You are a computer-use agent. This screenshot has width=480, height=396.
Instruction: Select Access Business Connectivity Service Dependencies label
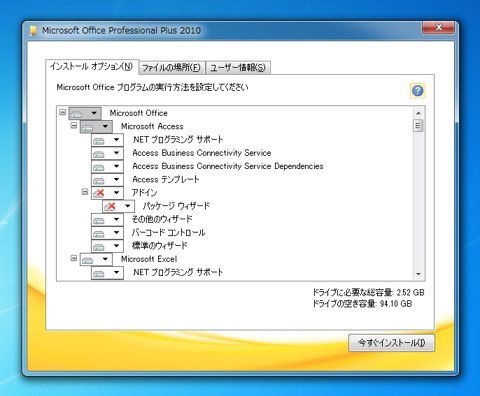pos(228,166)
